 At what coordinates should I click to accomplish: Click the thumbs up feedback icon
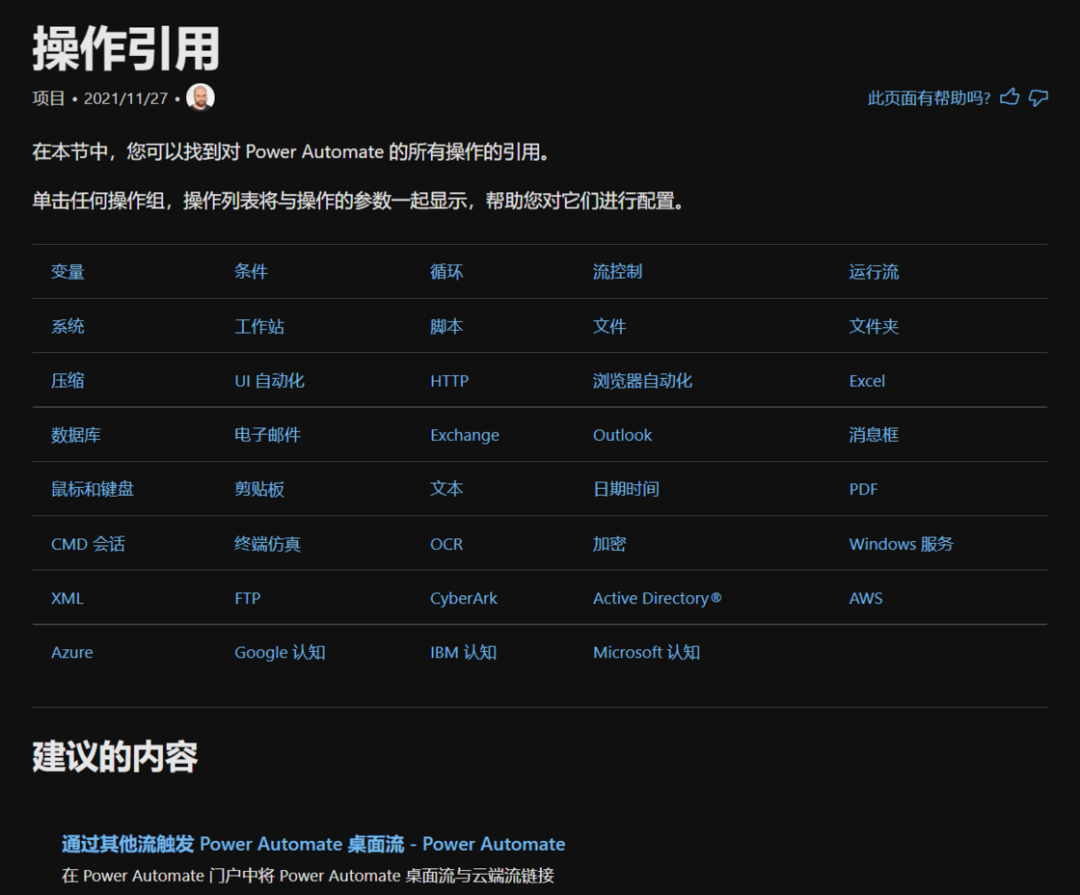(x=1009, y=97)
